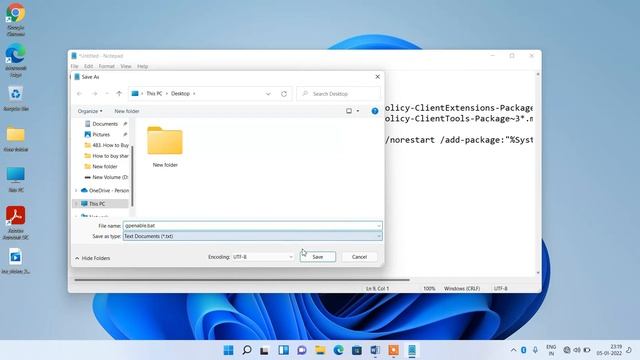
Task: Open Microsoft Edge from taskbar
Action: (338, 350)
